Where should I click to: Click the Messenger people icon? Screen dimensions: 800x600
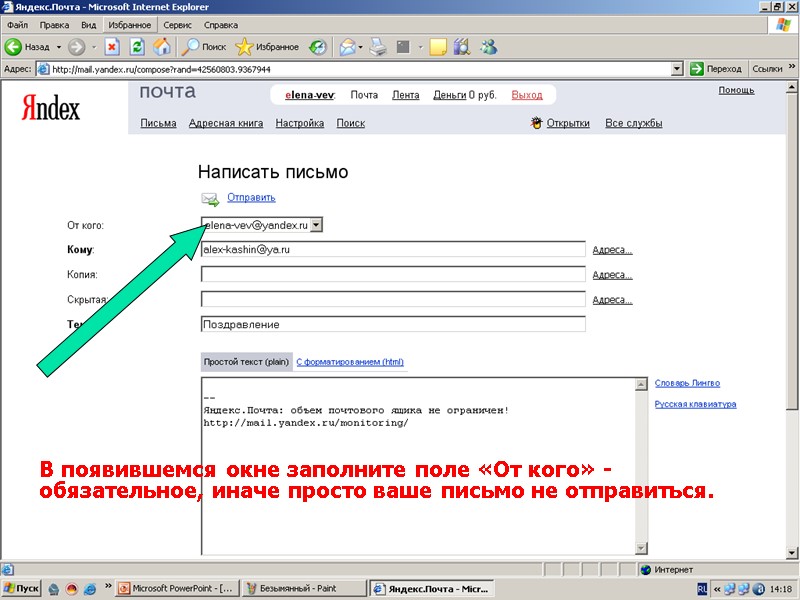(x=488, y=47)
